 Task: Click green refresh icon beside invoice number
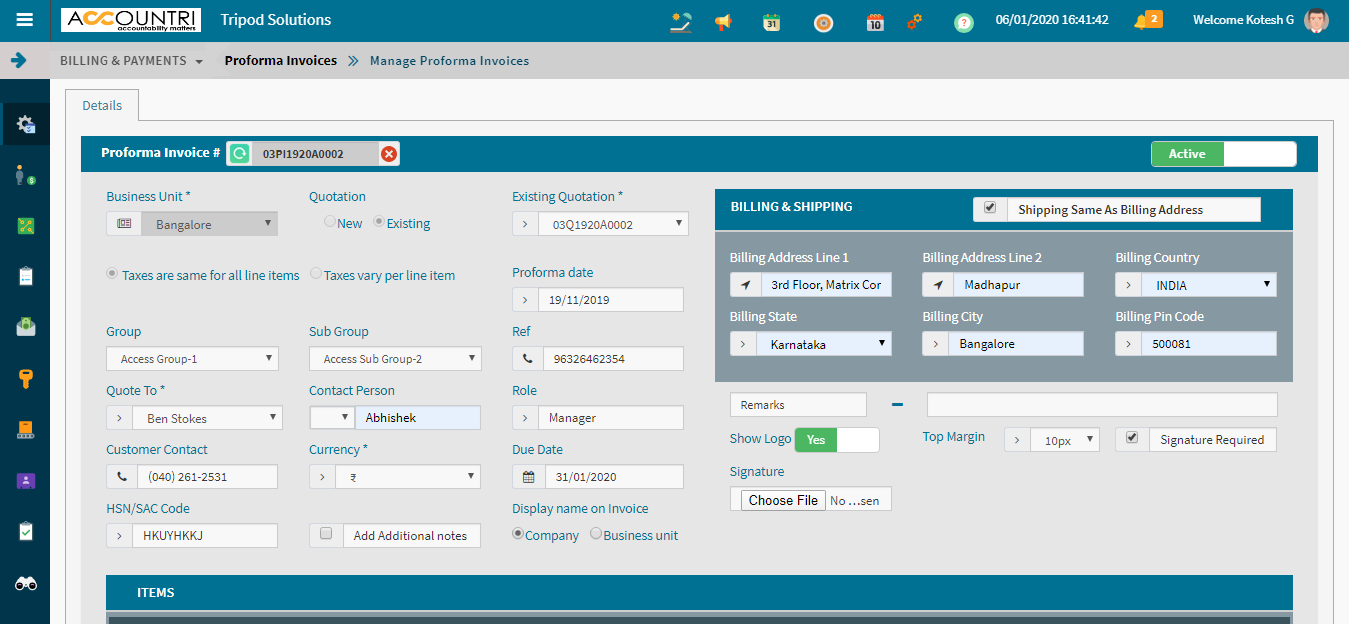pyautogui.click(x=239, y=153)
